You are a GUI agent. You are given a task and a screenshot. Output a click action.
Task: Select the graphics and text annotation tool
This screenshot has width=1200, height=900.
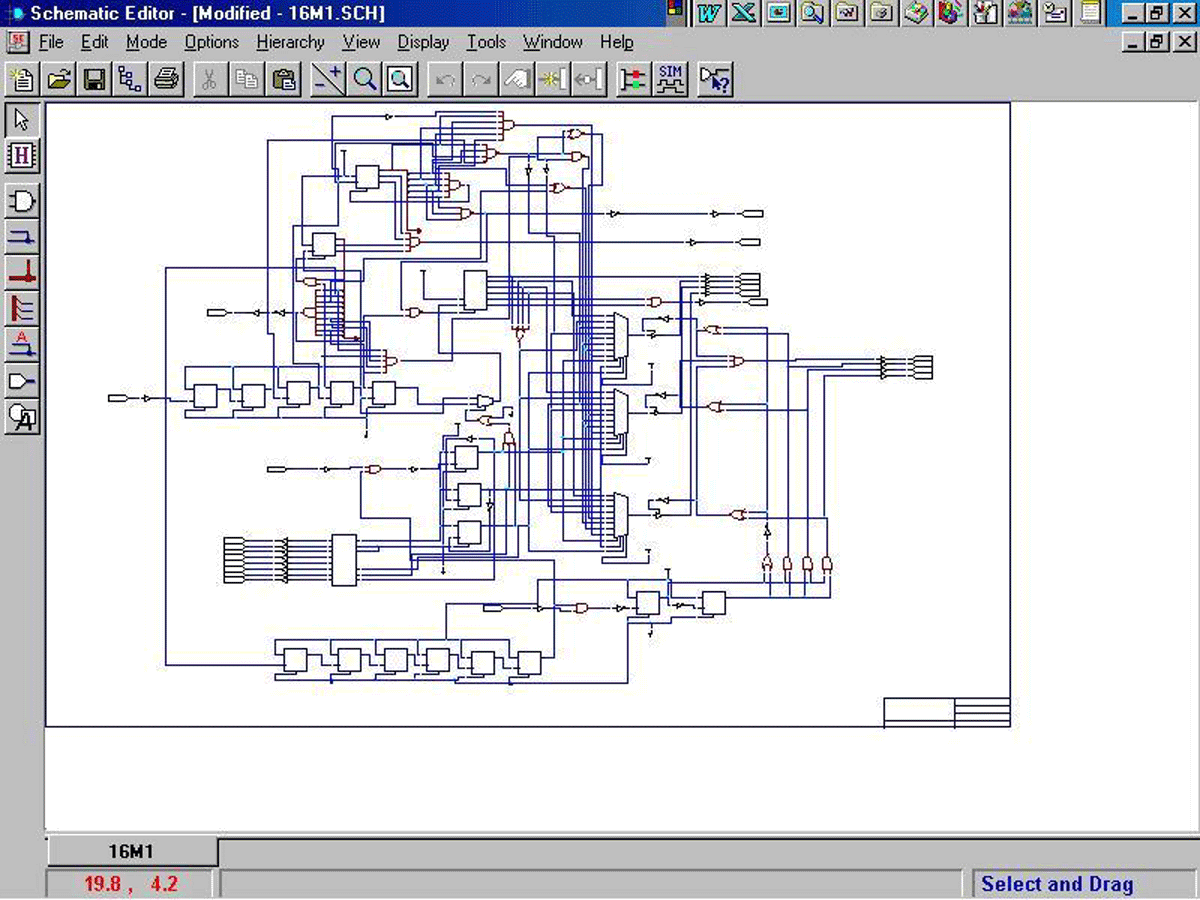pyautogui.click(x=22, y=416)
